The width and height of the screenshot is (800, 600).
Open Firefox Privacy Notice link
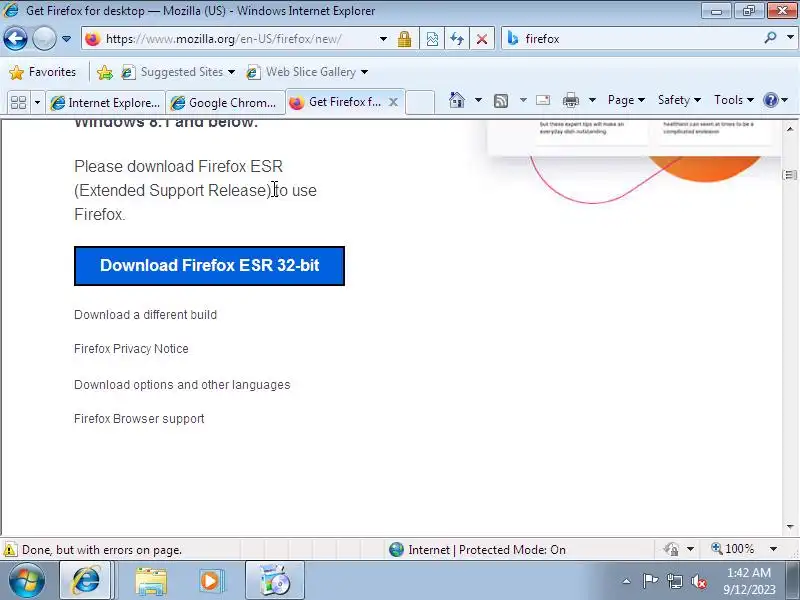pyautogui.click(x=131, y=349)
